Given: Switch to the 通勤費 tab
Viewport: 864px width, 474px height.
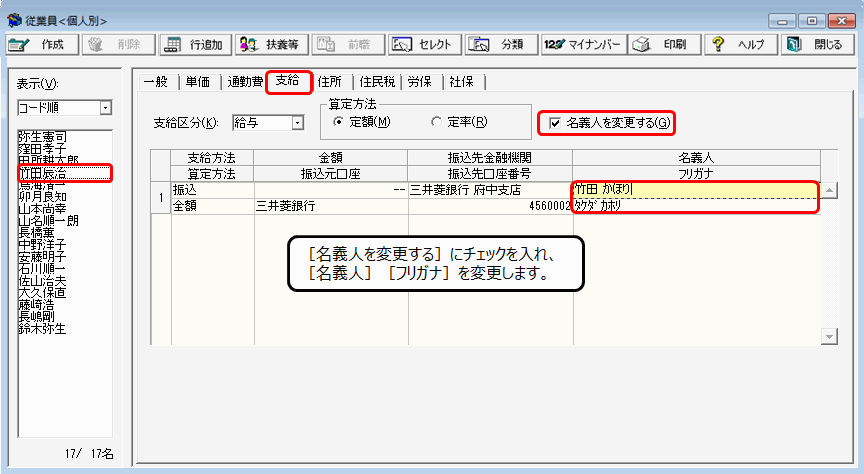Looking at the screenshot, I should pos(246,81).
